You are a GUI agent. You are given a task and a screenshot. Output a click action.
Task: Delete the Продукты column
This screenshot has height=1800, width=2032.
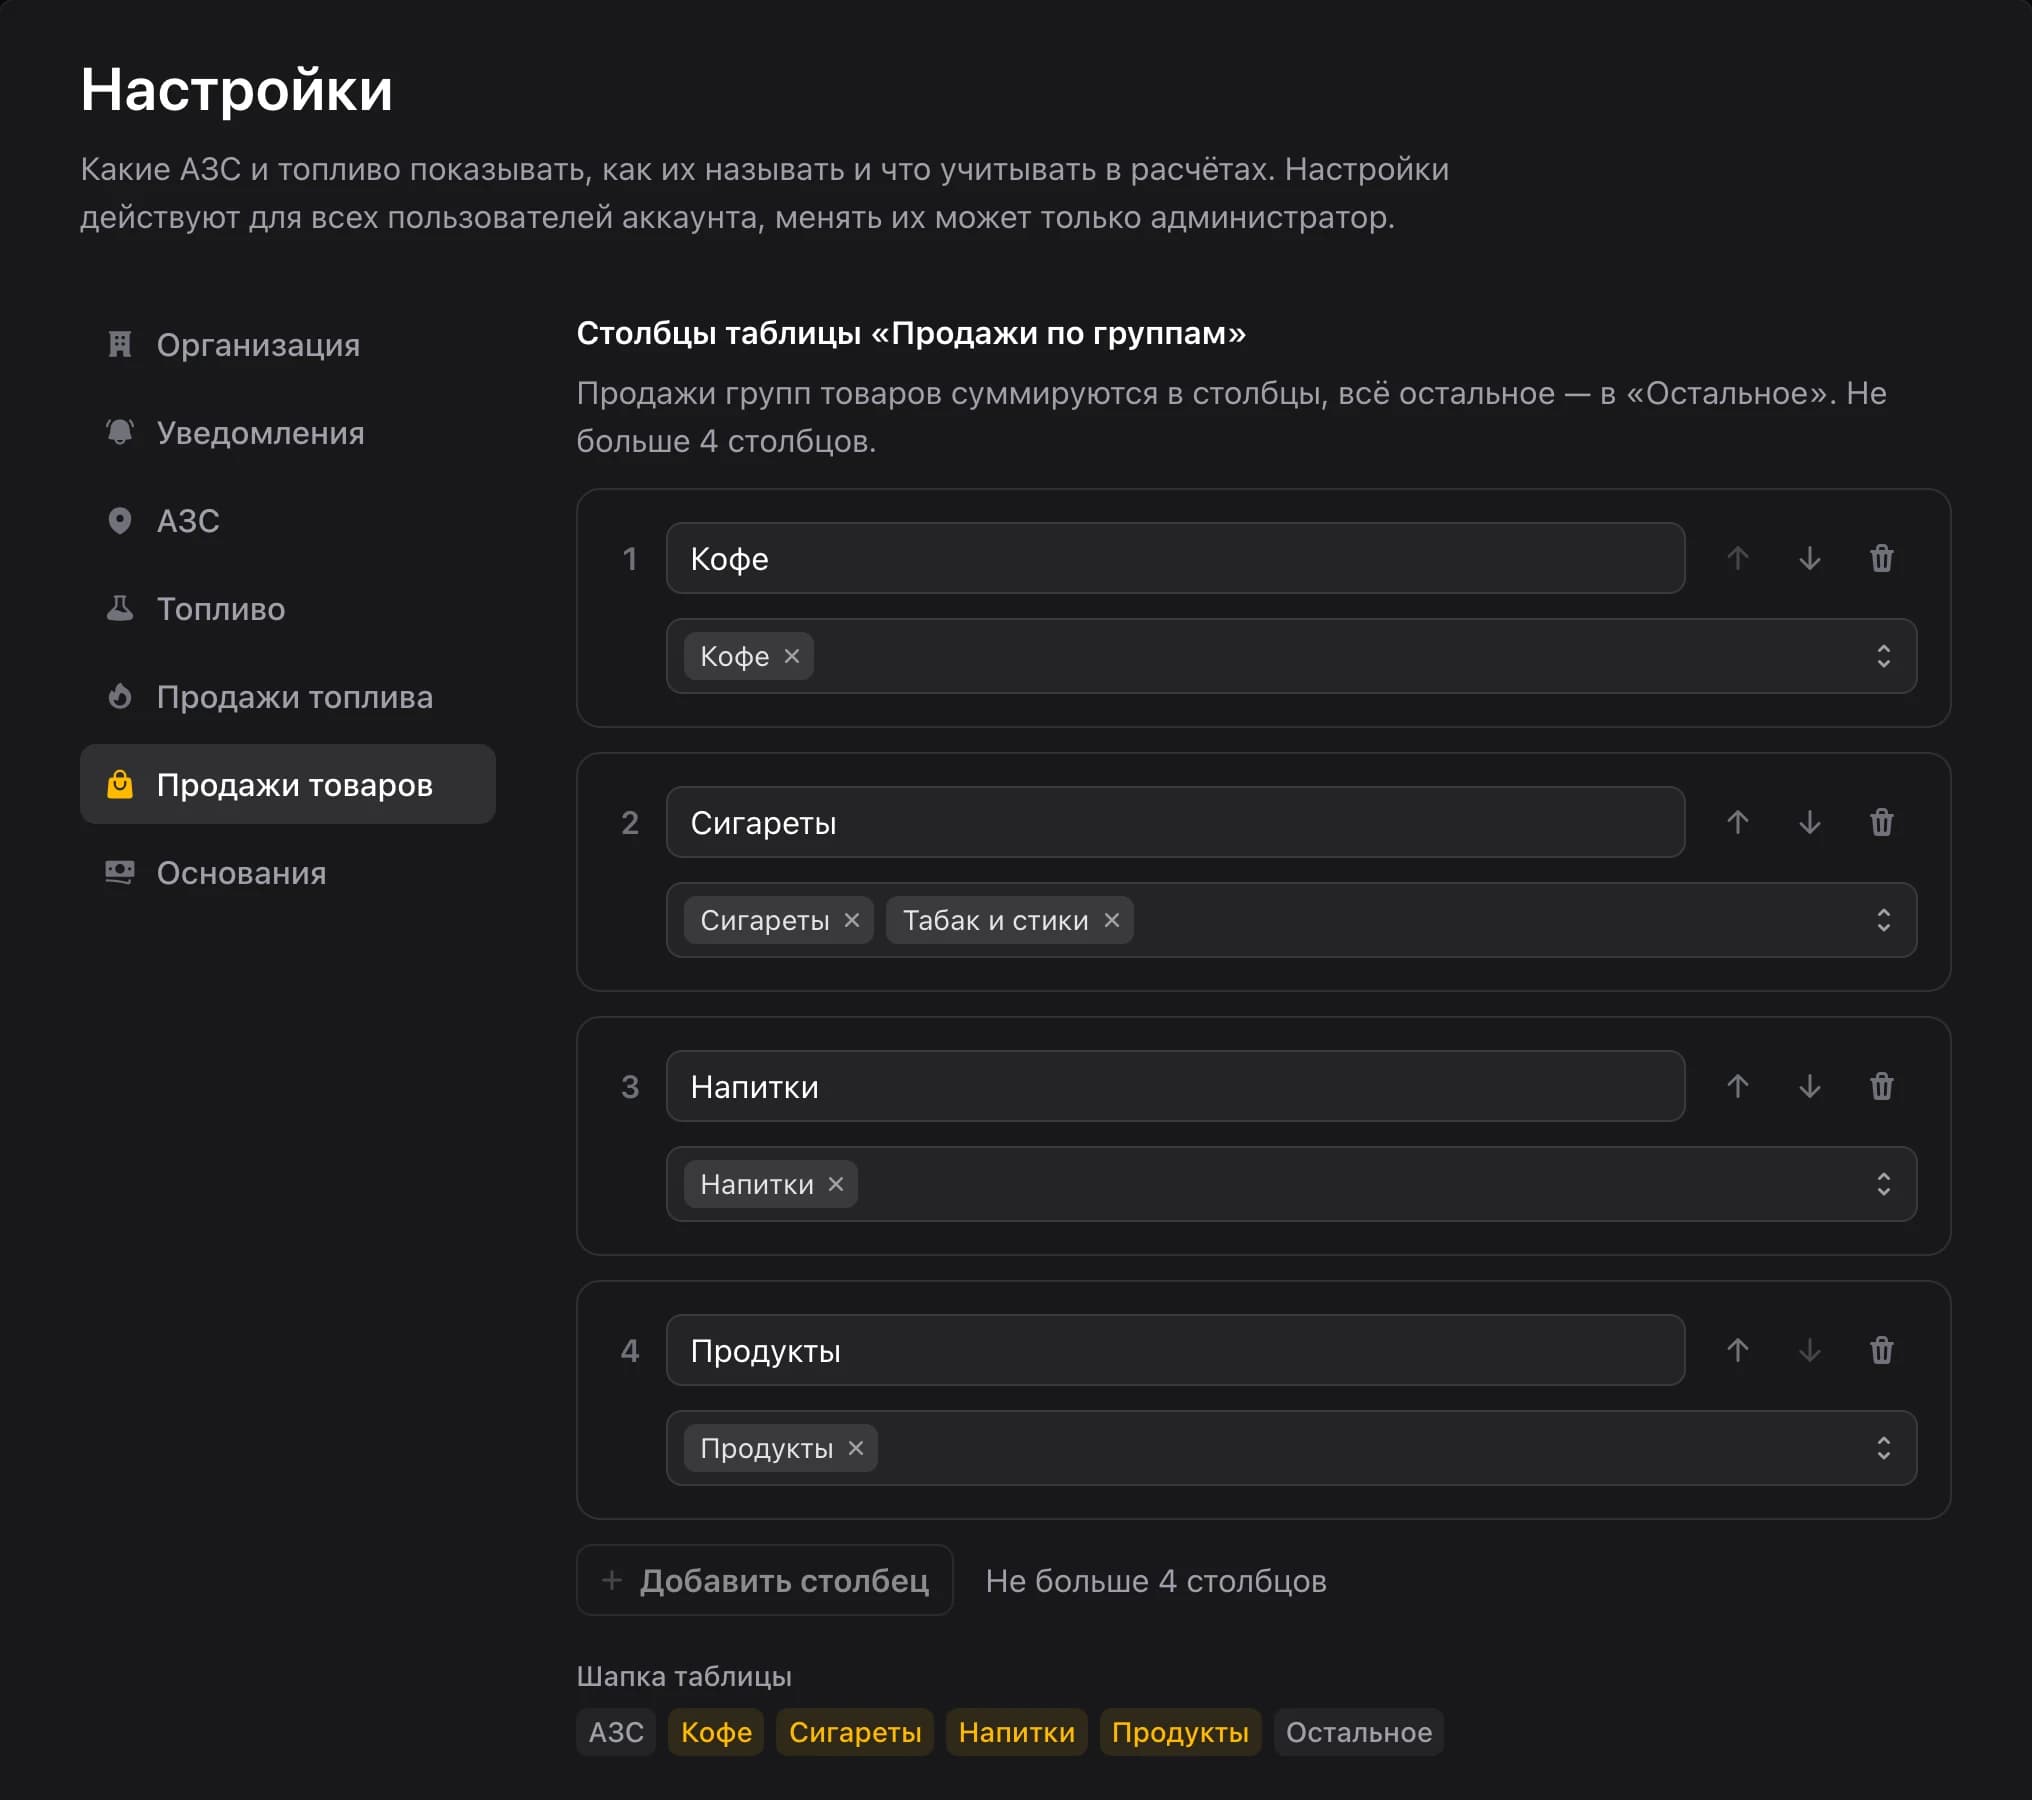(x=1881, y=1350)
